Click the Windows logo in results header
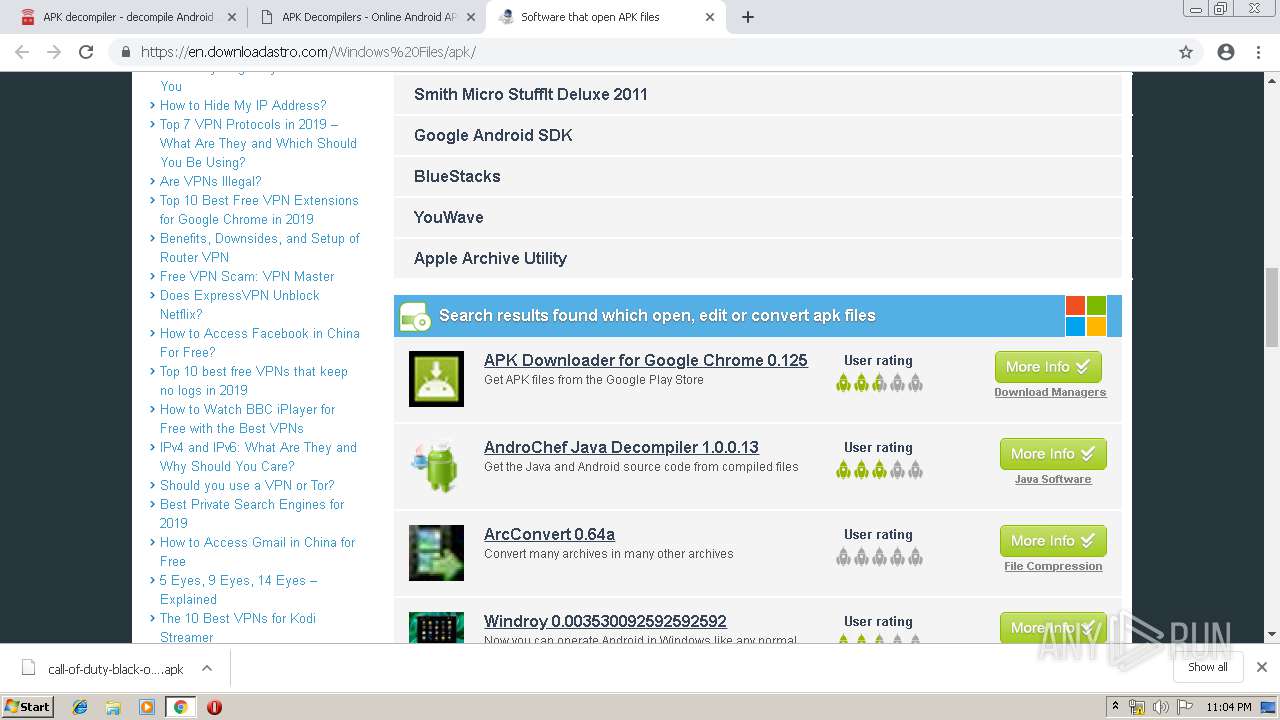Viewport: 1280px width, 720px height. 1086,316
